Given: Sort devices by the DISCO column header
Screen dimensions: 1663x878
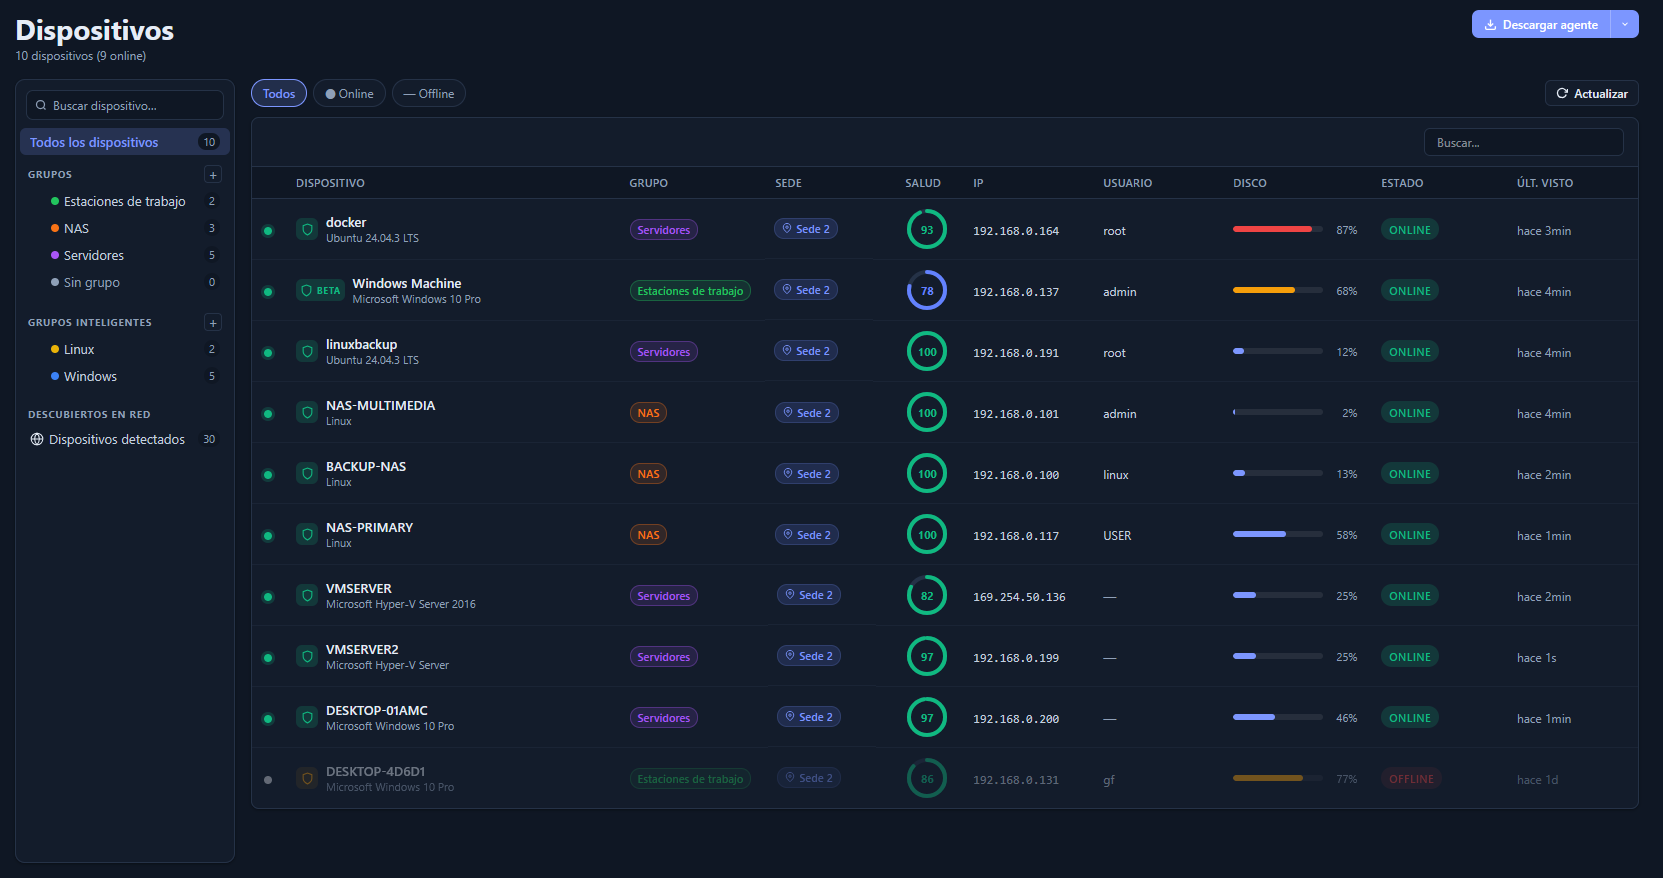Looking at the screenshot, I should pyautogui.click(x=1249, y=183).
